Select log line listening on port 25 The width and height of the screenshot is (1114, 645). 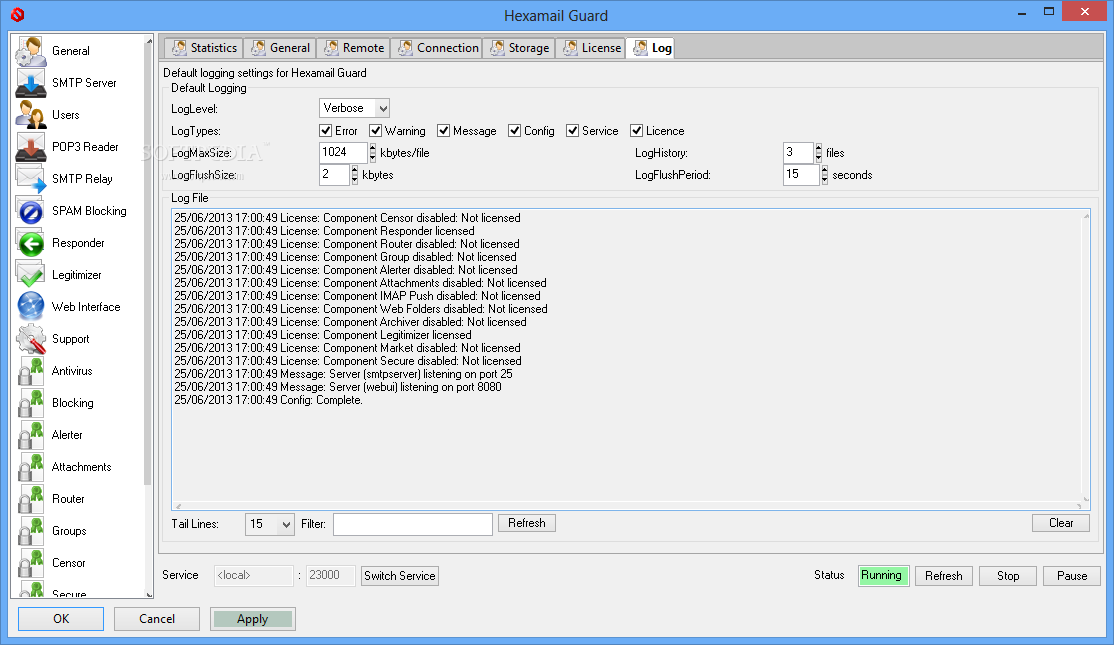point(343,374)
